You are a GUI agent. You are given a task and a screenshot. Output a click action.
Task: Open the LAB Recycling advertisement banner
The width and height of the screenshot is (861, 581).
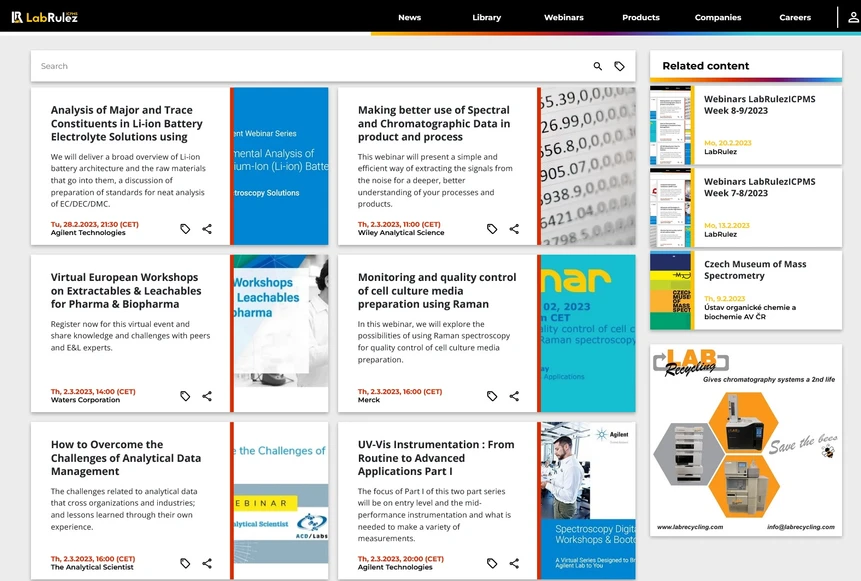[746, 440]
